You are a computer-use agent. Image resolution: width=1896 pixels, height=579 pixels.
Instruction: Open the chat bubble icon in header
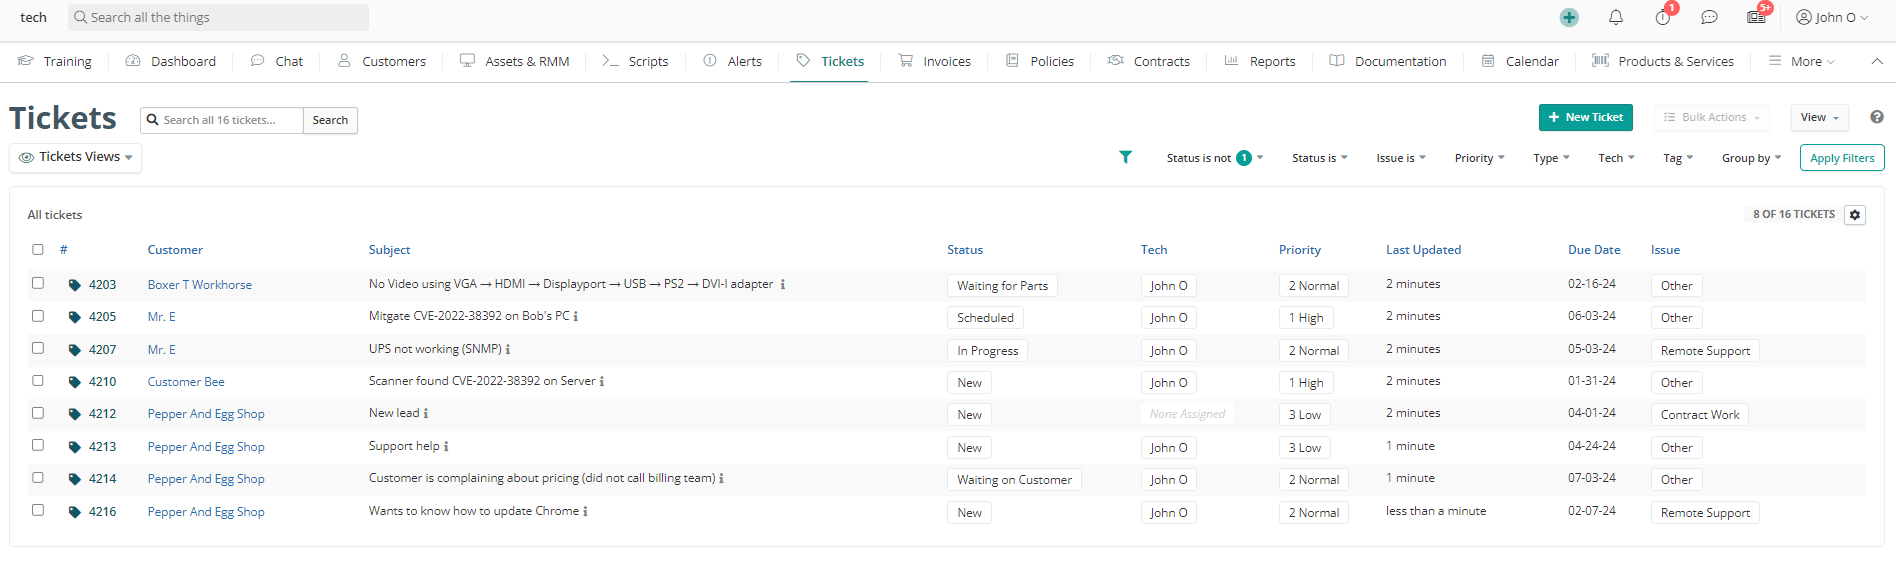(x=1709, y=17)
